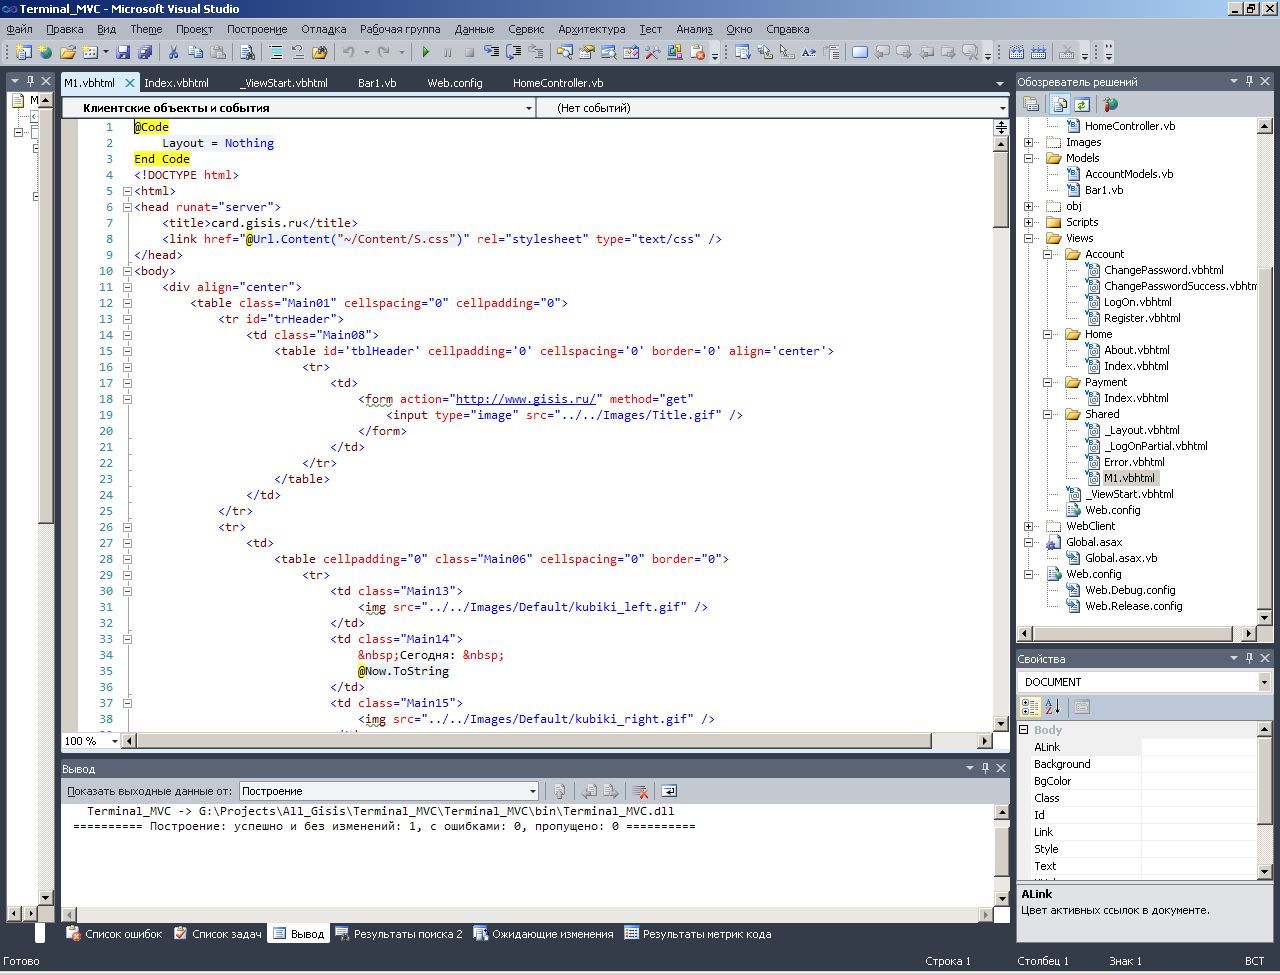Click Show All Files in Solution Explorer
The image size is (1280, 975).
click(x=1058, y=104)
